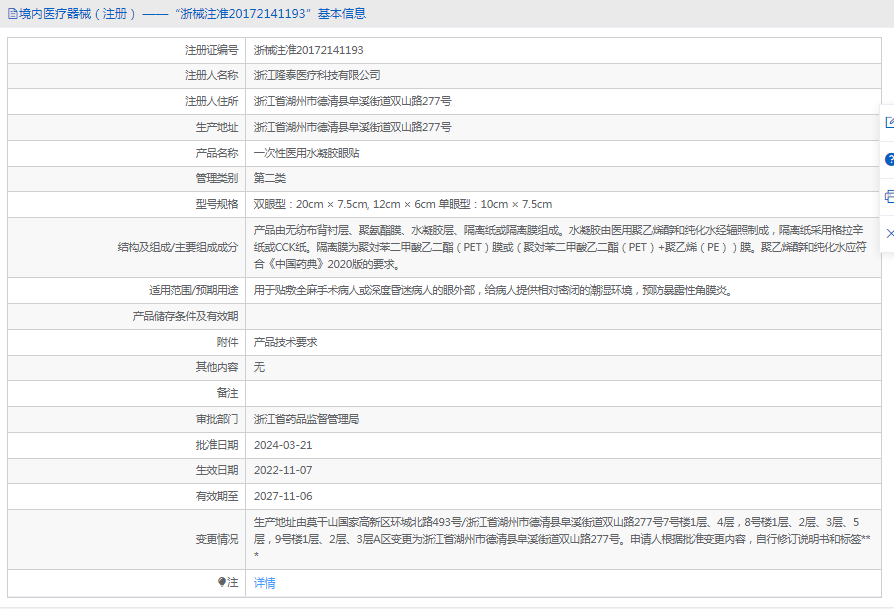Click the edit/feedback icon in side toolbar
Screen dimensions: 894x609
(889, 123)
